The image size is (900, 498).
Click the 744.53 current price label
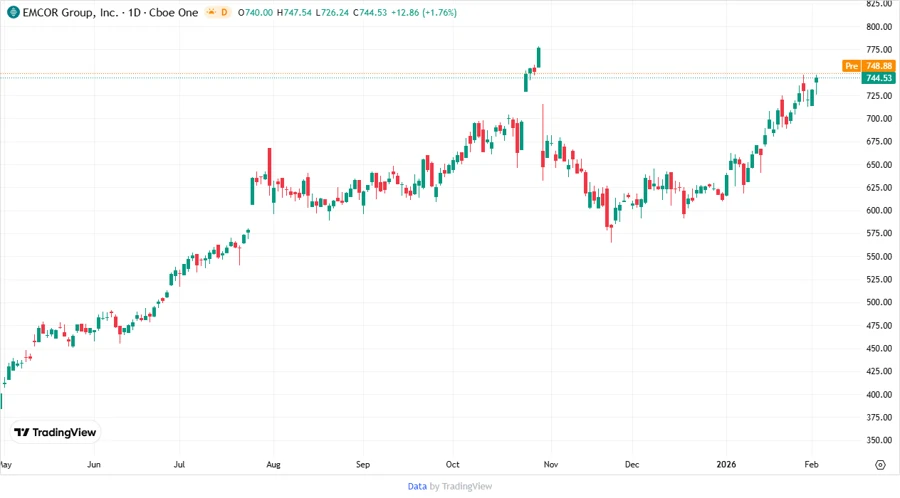[x=878, y=78]
